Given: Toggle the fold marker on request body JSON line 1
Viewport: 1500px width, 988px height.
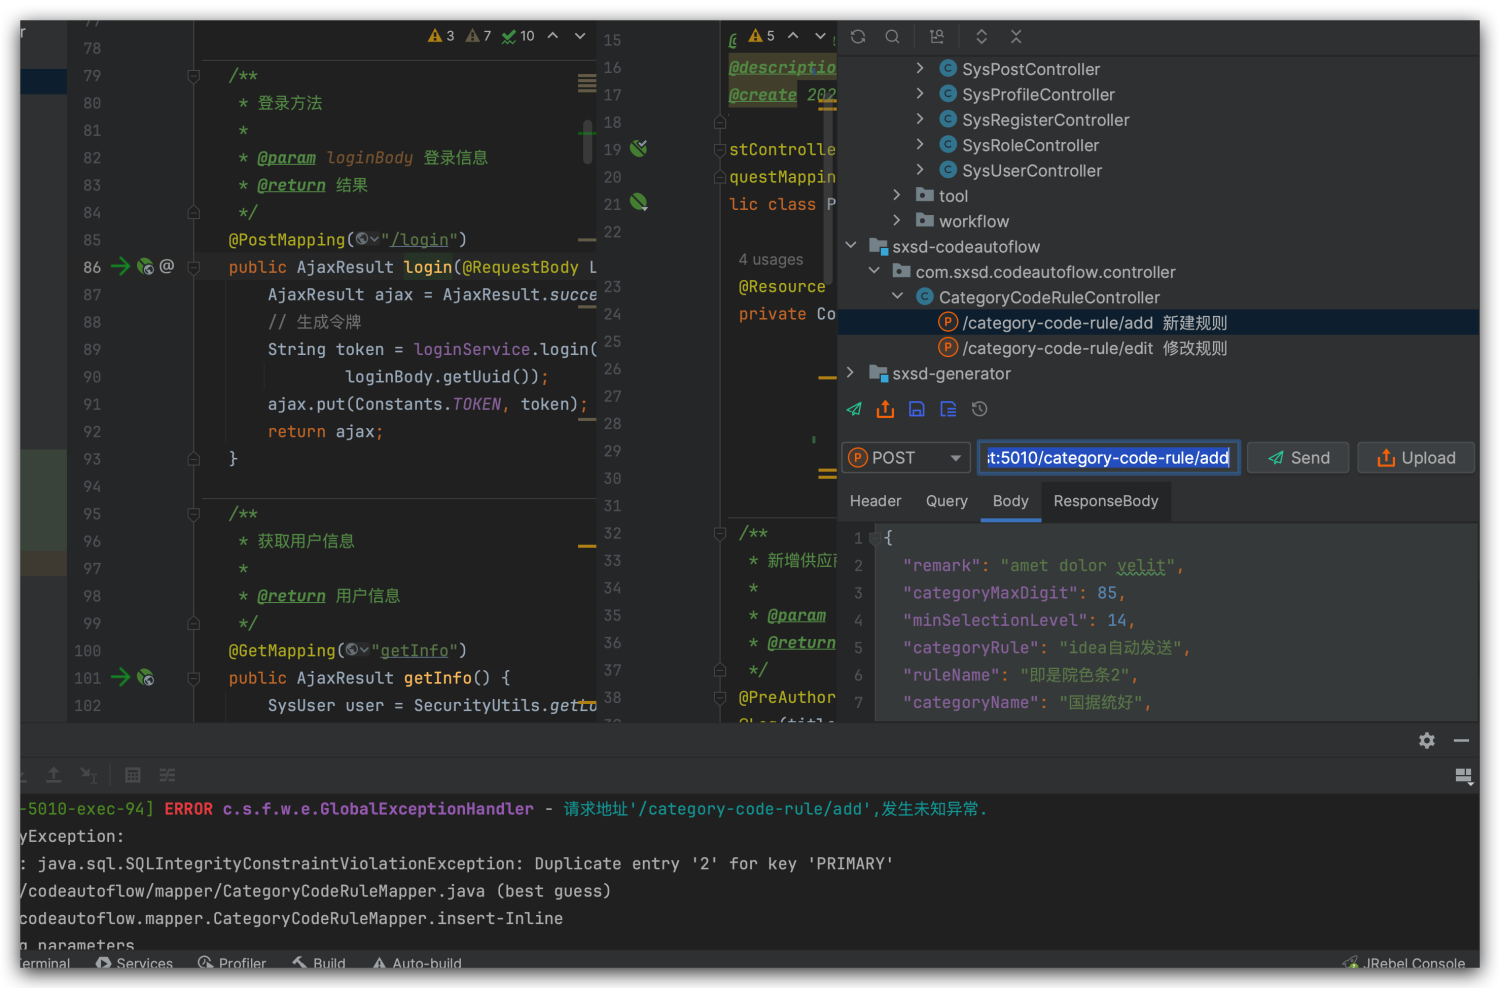Looking at the screenshot, I should click(876, 538).
